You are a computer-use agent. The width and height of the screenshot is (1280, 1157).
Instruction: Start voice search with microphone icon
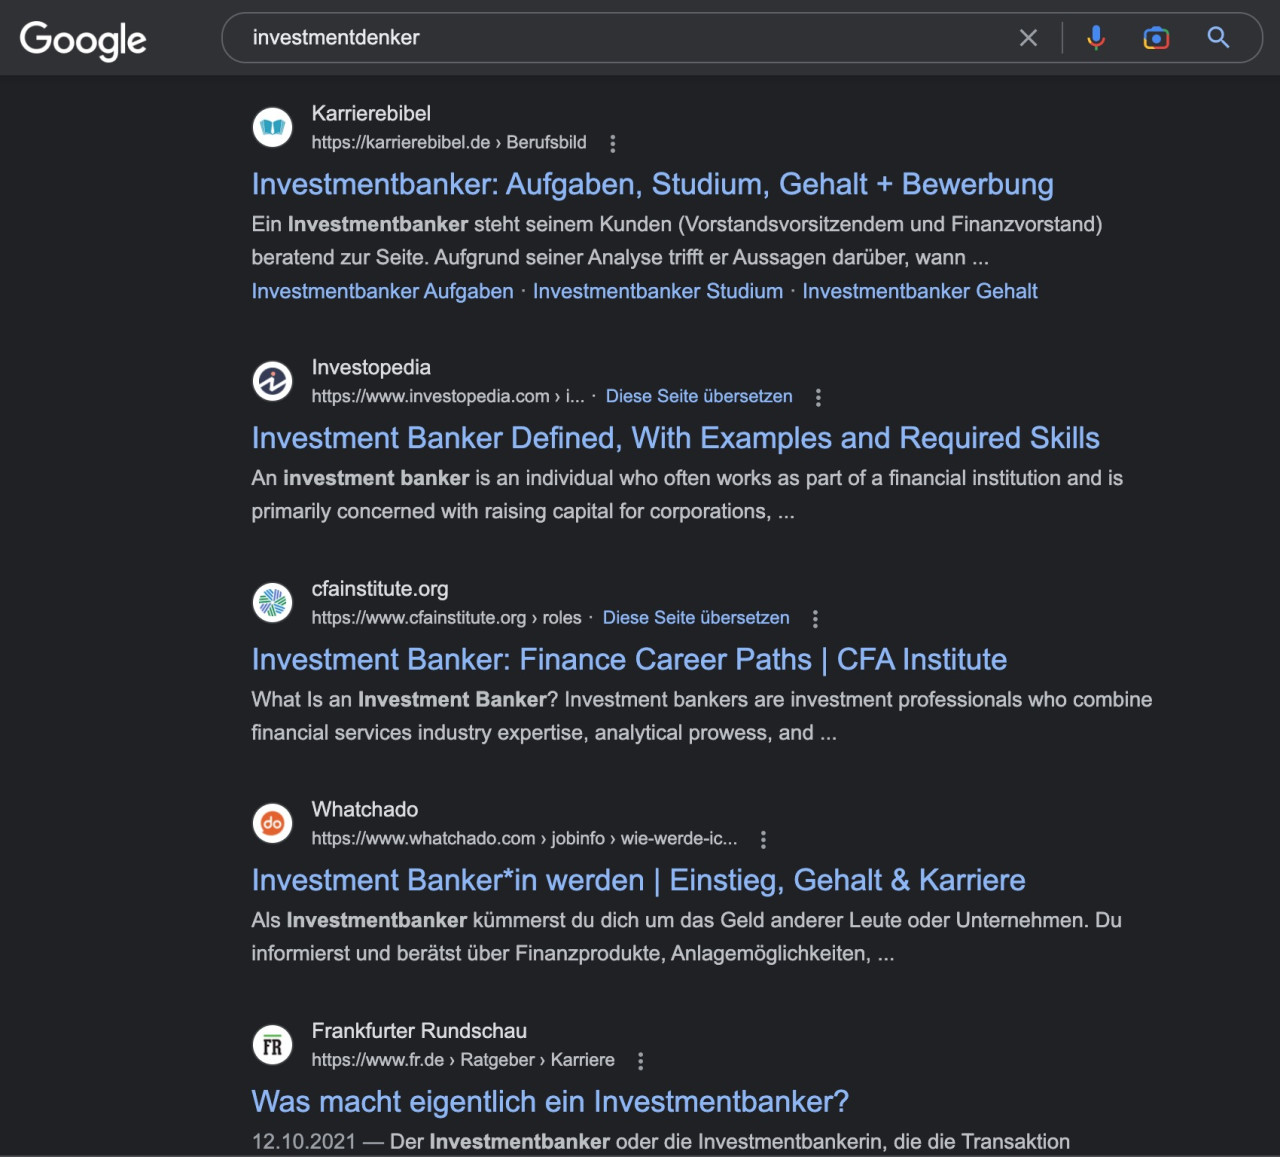(x=1096, y=38)
